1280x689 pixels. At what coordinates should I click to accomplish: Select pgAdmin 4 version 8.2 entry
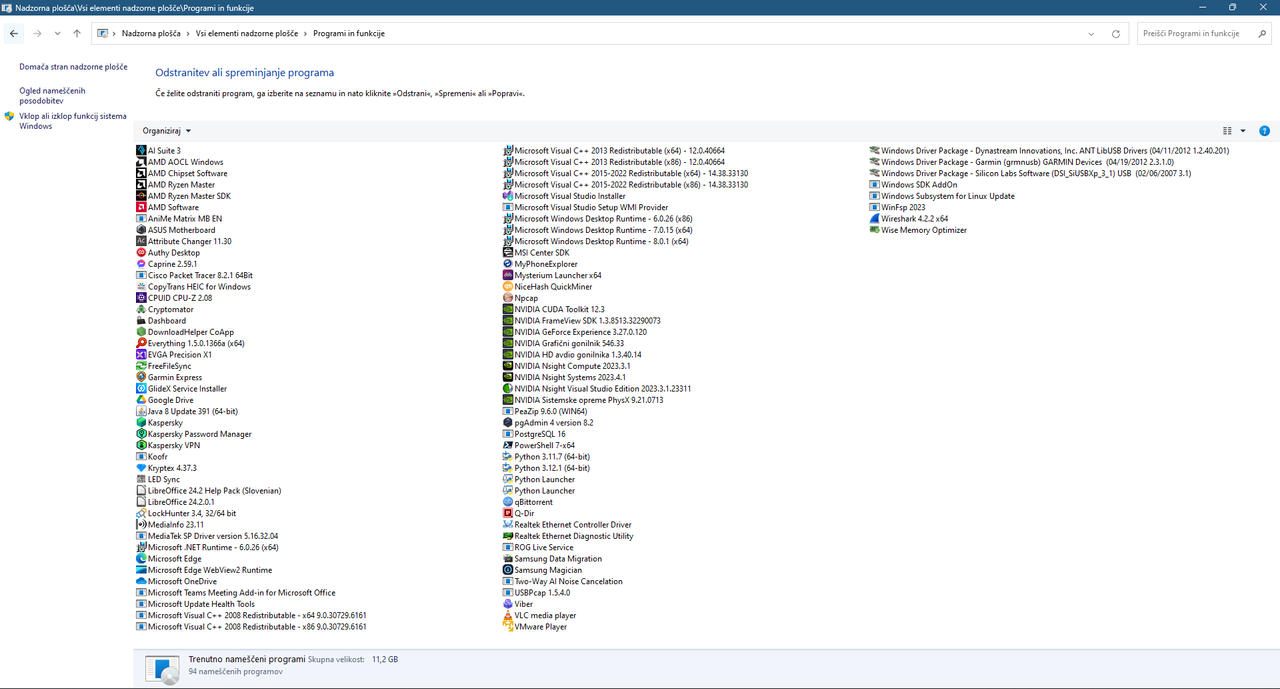point(548,423)
